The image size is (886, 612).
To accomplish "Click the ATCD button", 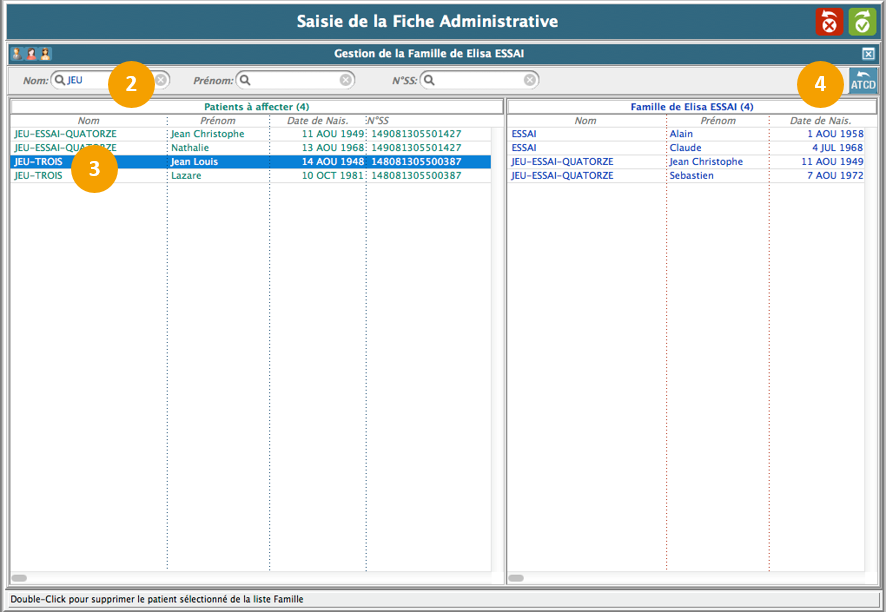I will pyautogui.click(x=862, y=81).
